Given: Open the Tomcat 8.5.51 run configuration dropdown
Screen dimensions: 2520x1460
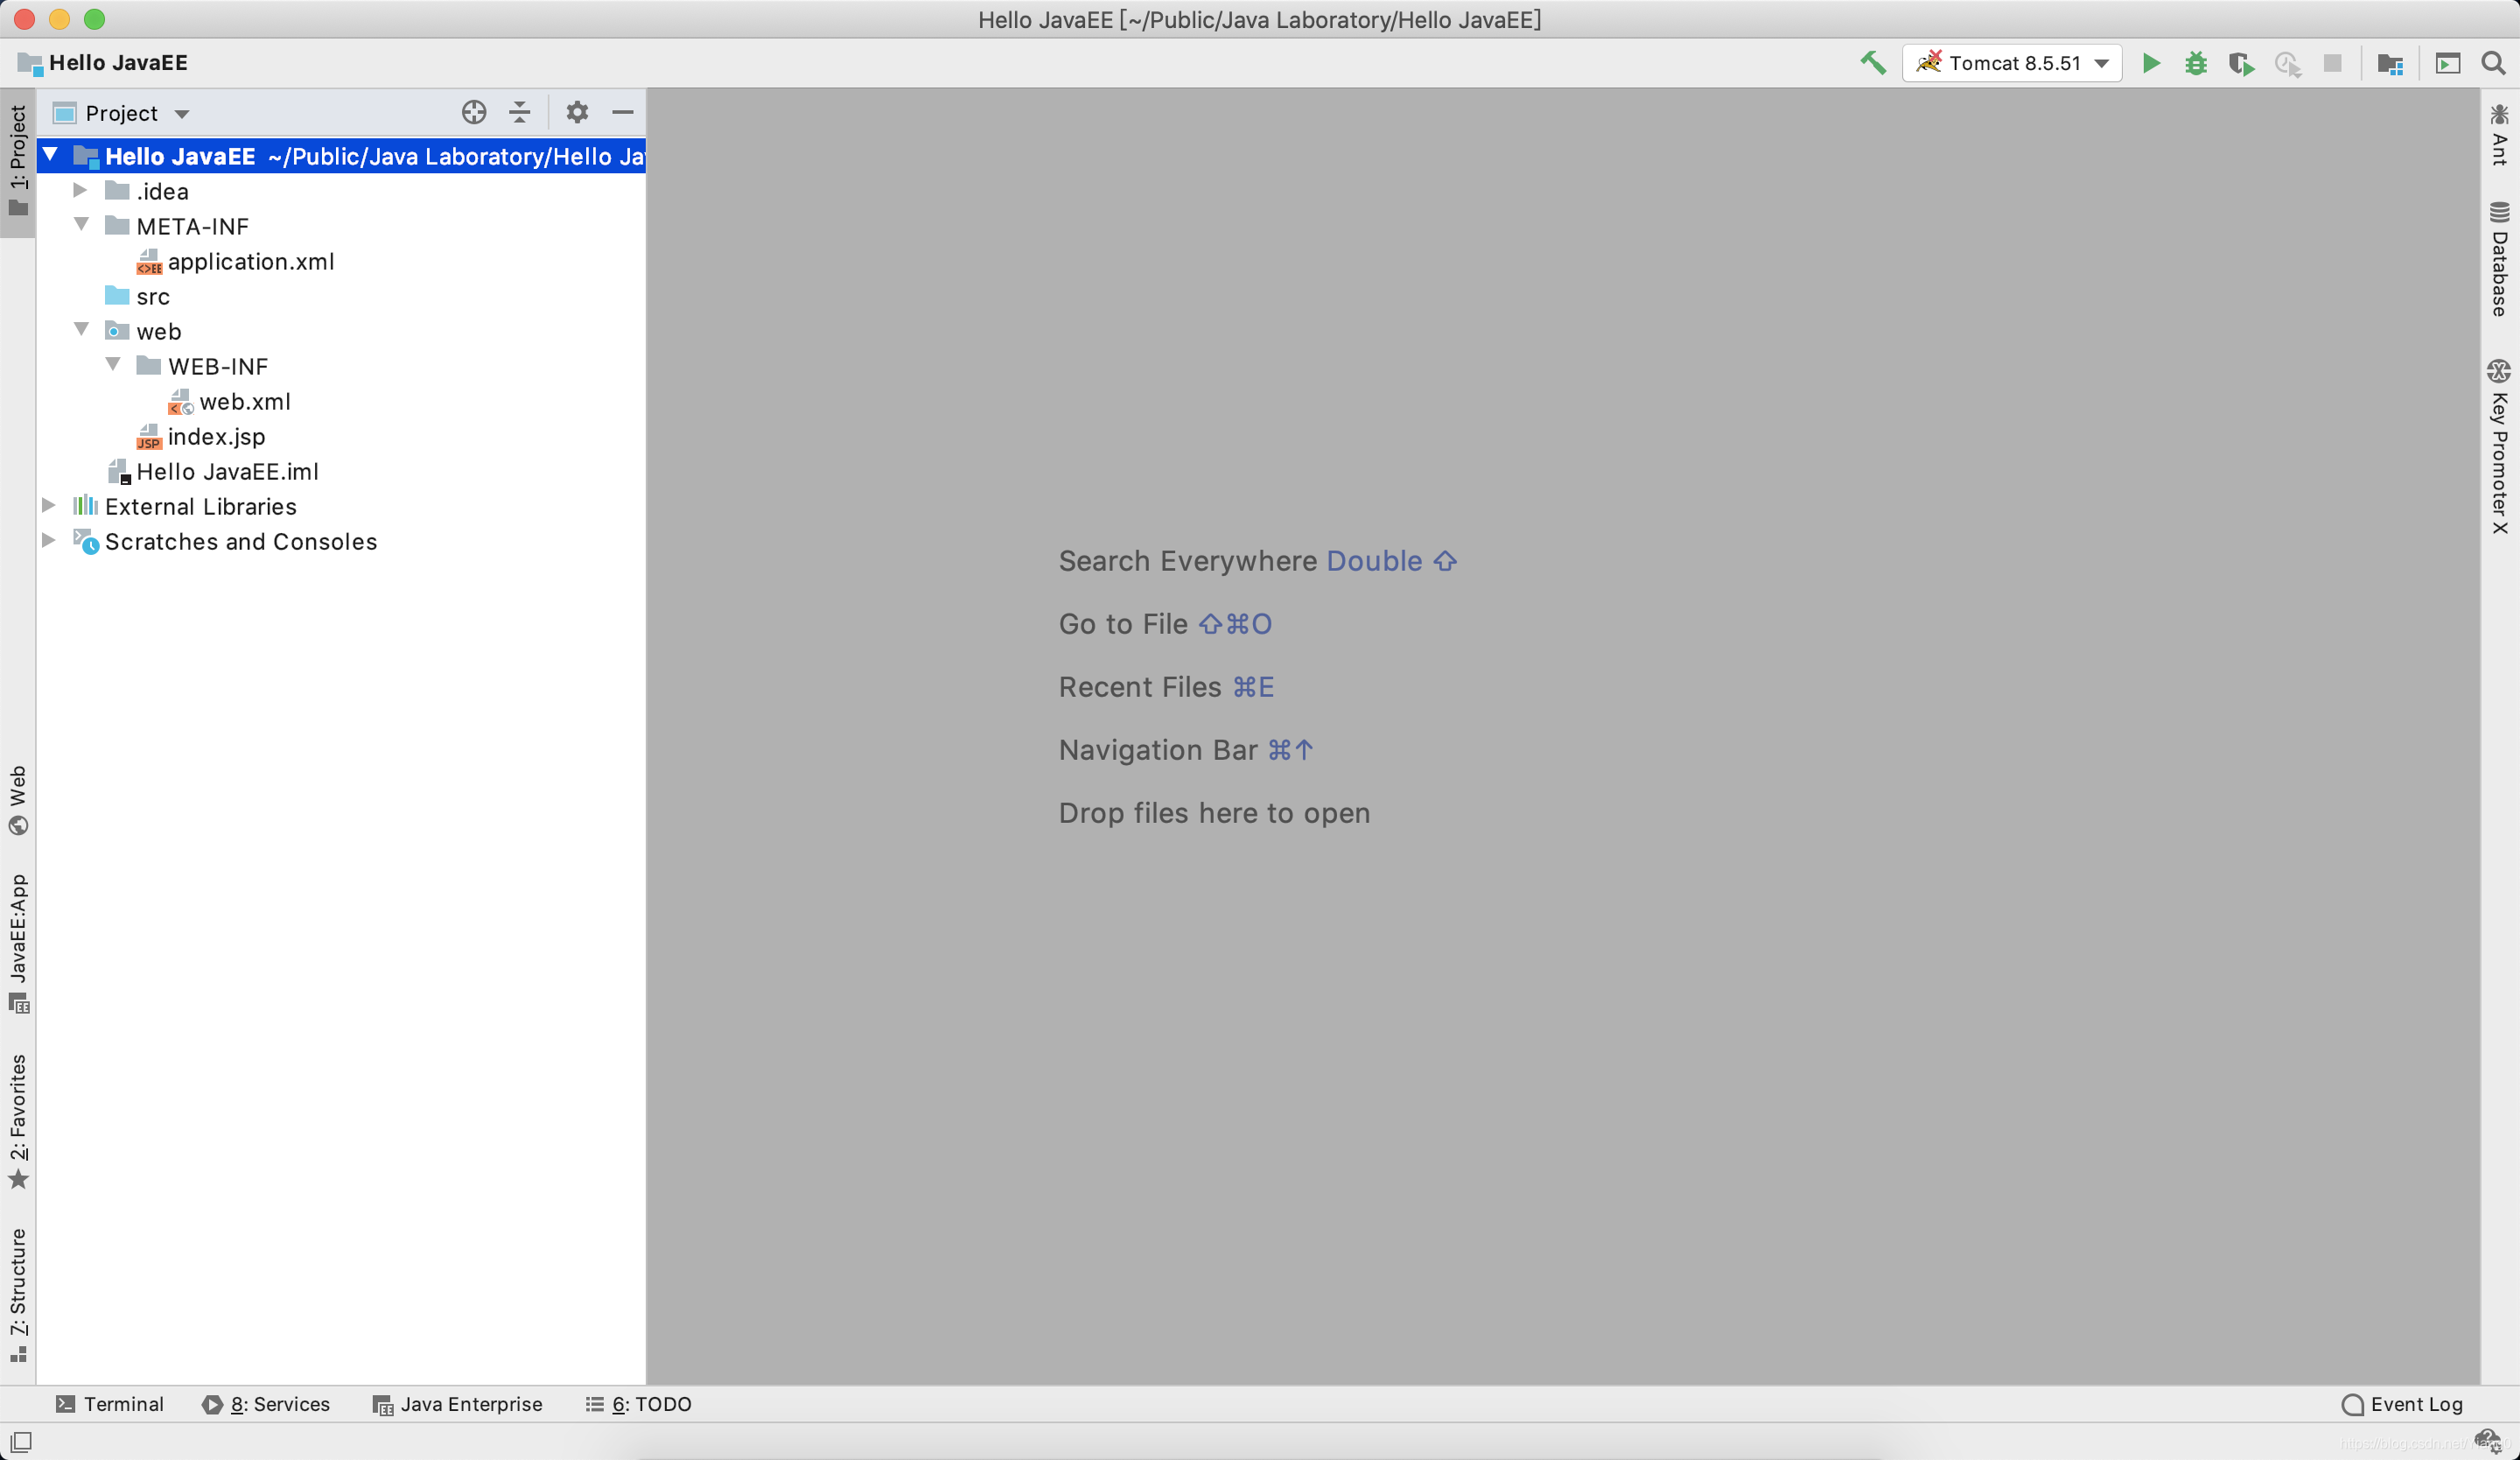Looking at the screenshot, I should tap(2012, 63).
